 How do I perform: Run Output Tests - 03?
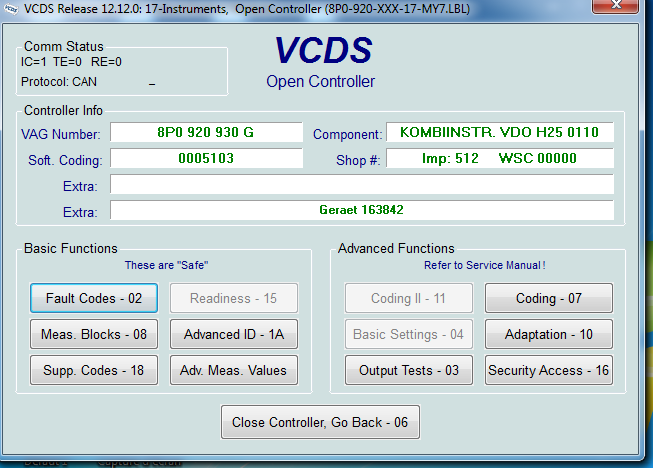click(x=409, y=370)
